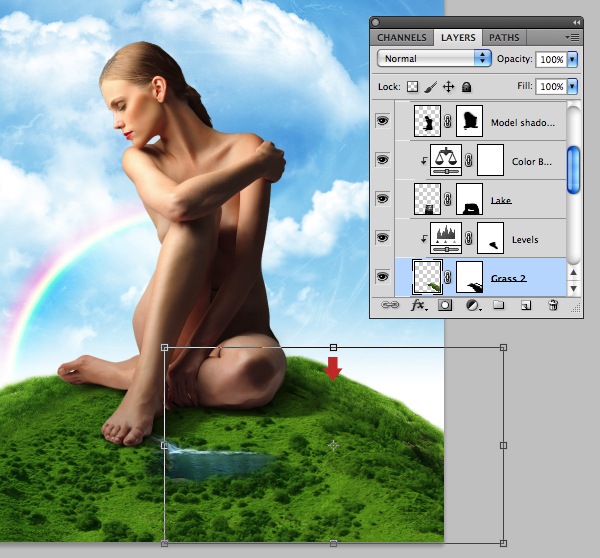Toggle Lock image pixels brush icon

[430, 87]
